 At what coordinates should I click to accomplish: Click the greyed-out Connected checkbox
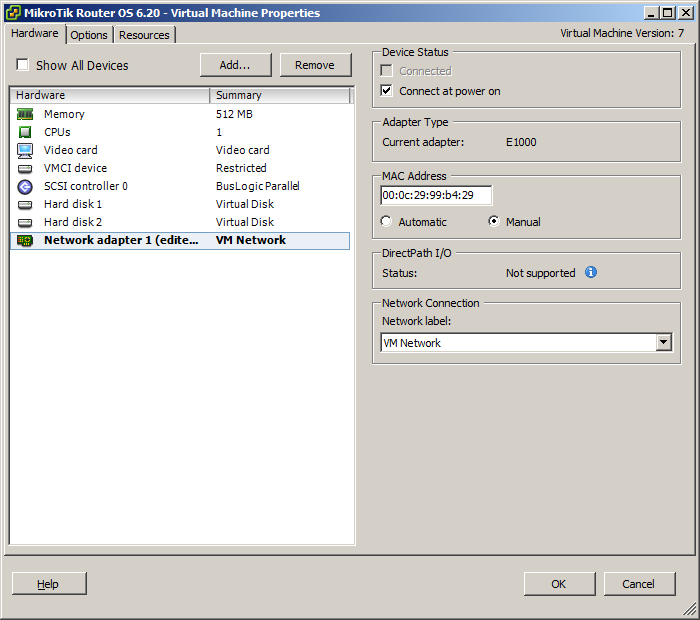[387, 71]
